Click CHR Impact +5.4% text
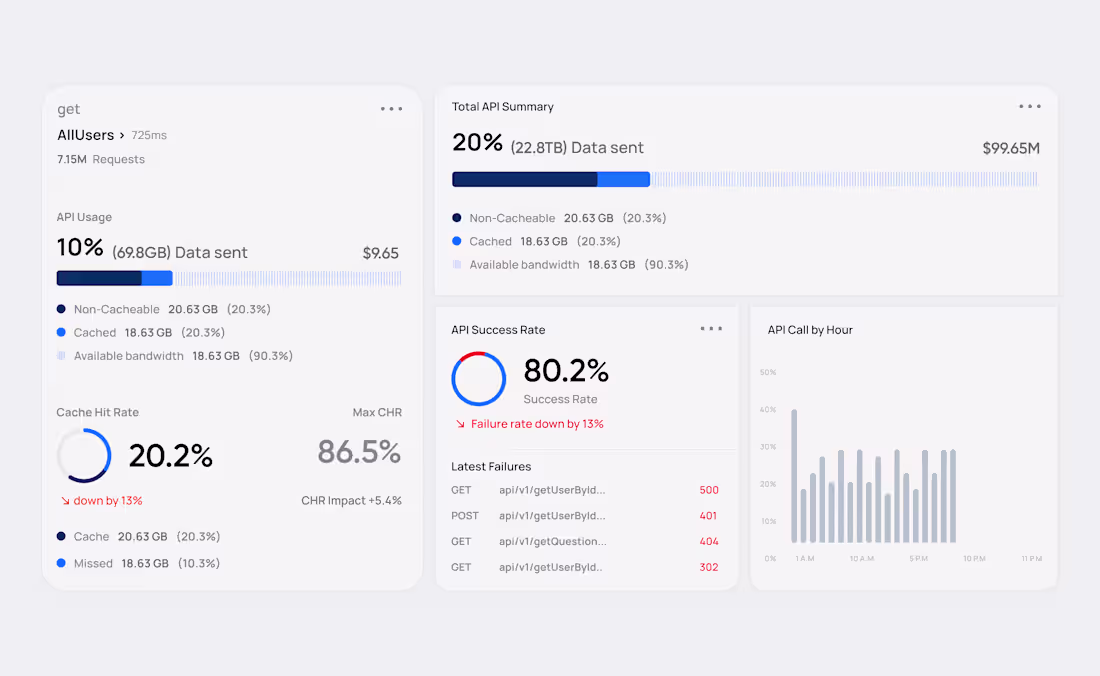 tap(351, 501)
